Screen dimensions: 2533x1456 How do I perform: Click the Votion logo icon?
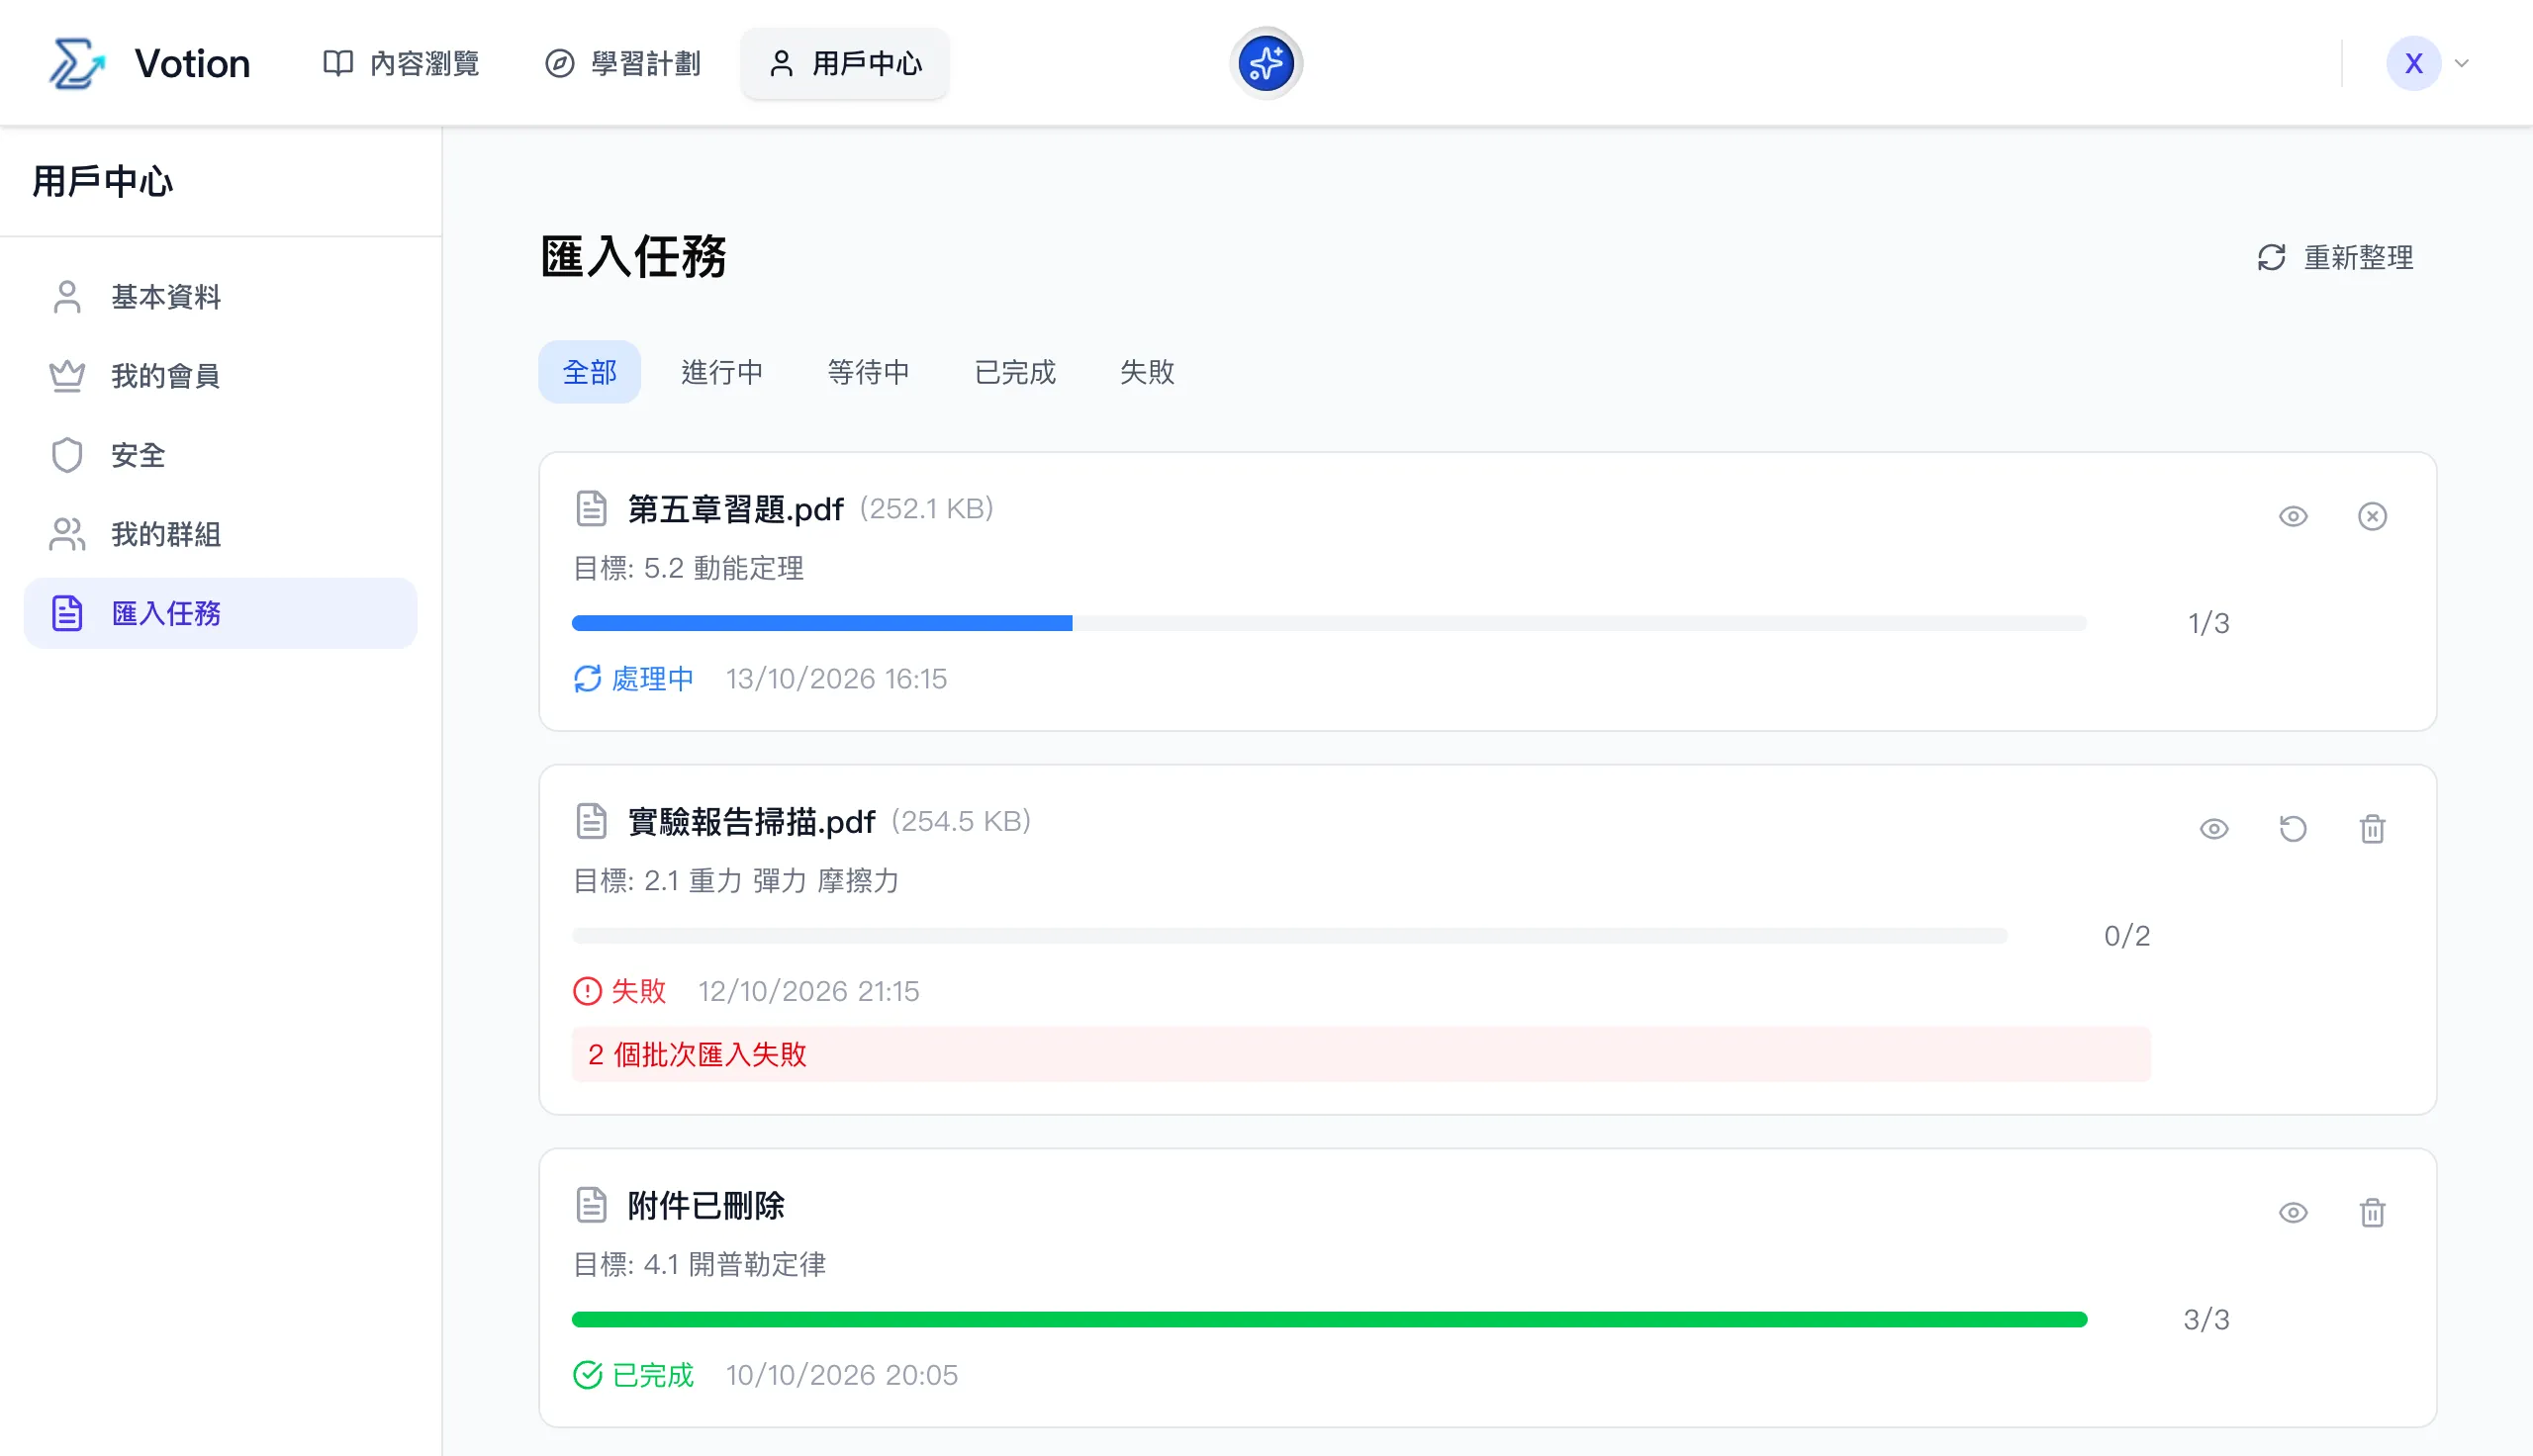[76, 63]
